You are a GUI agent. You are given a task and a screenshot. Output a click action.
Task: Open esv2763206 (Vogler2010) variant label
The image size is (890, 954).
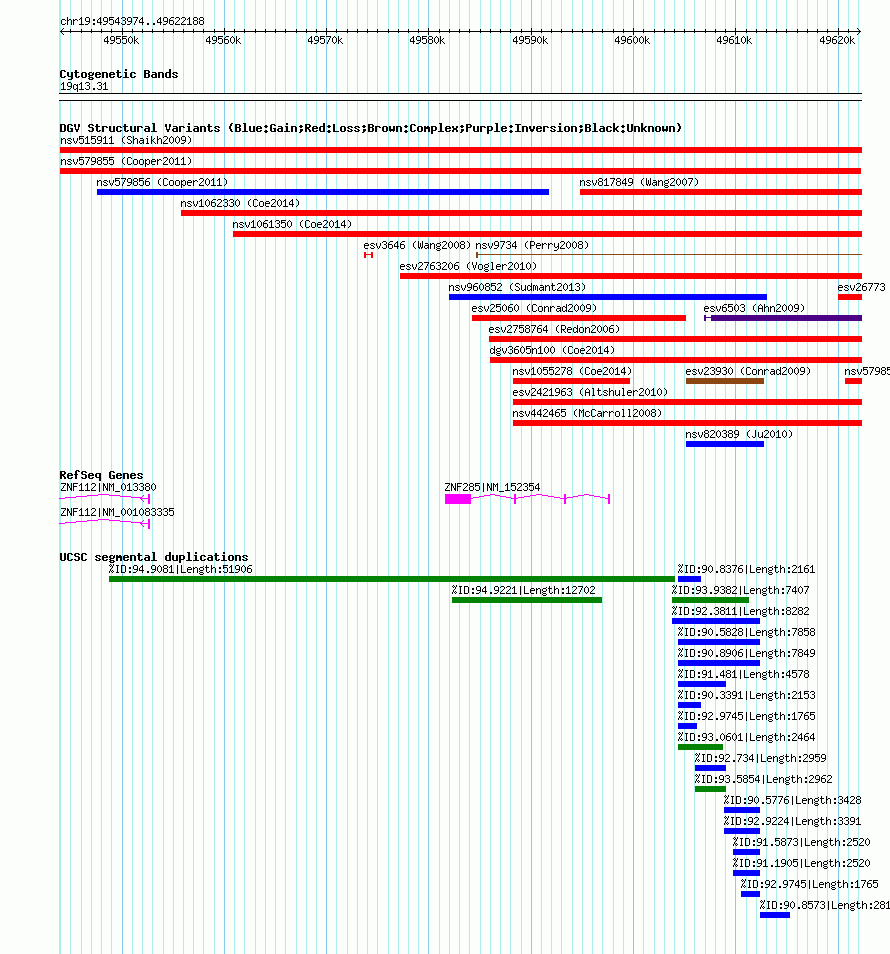(468, 266)
